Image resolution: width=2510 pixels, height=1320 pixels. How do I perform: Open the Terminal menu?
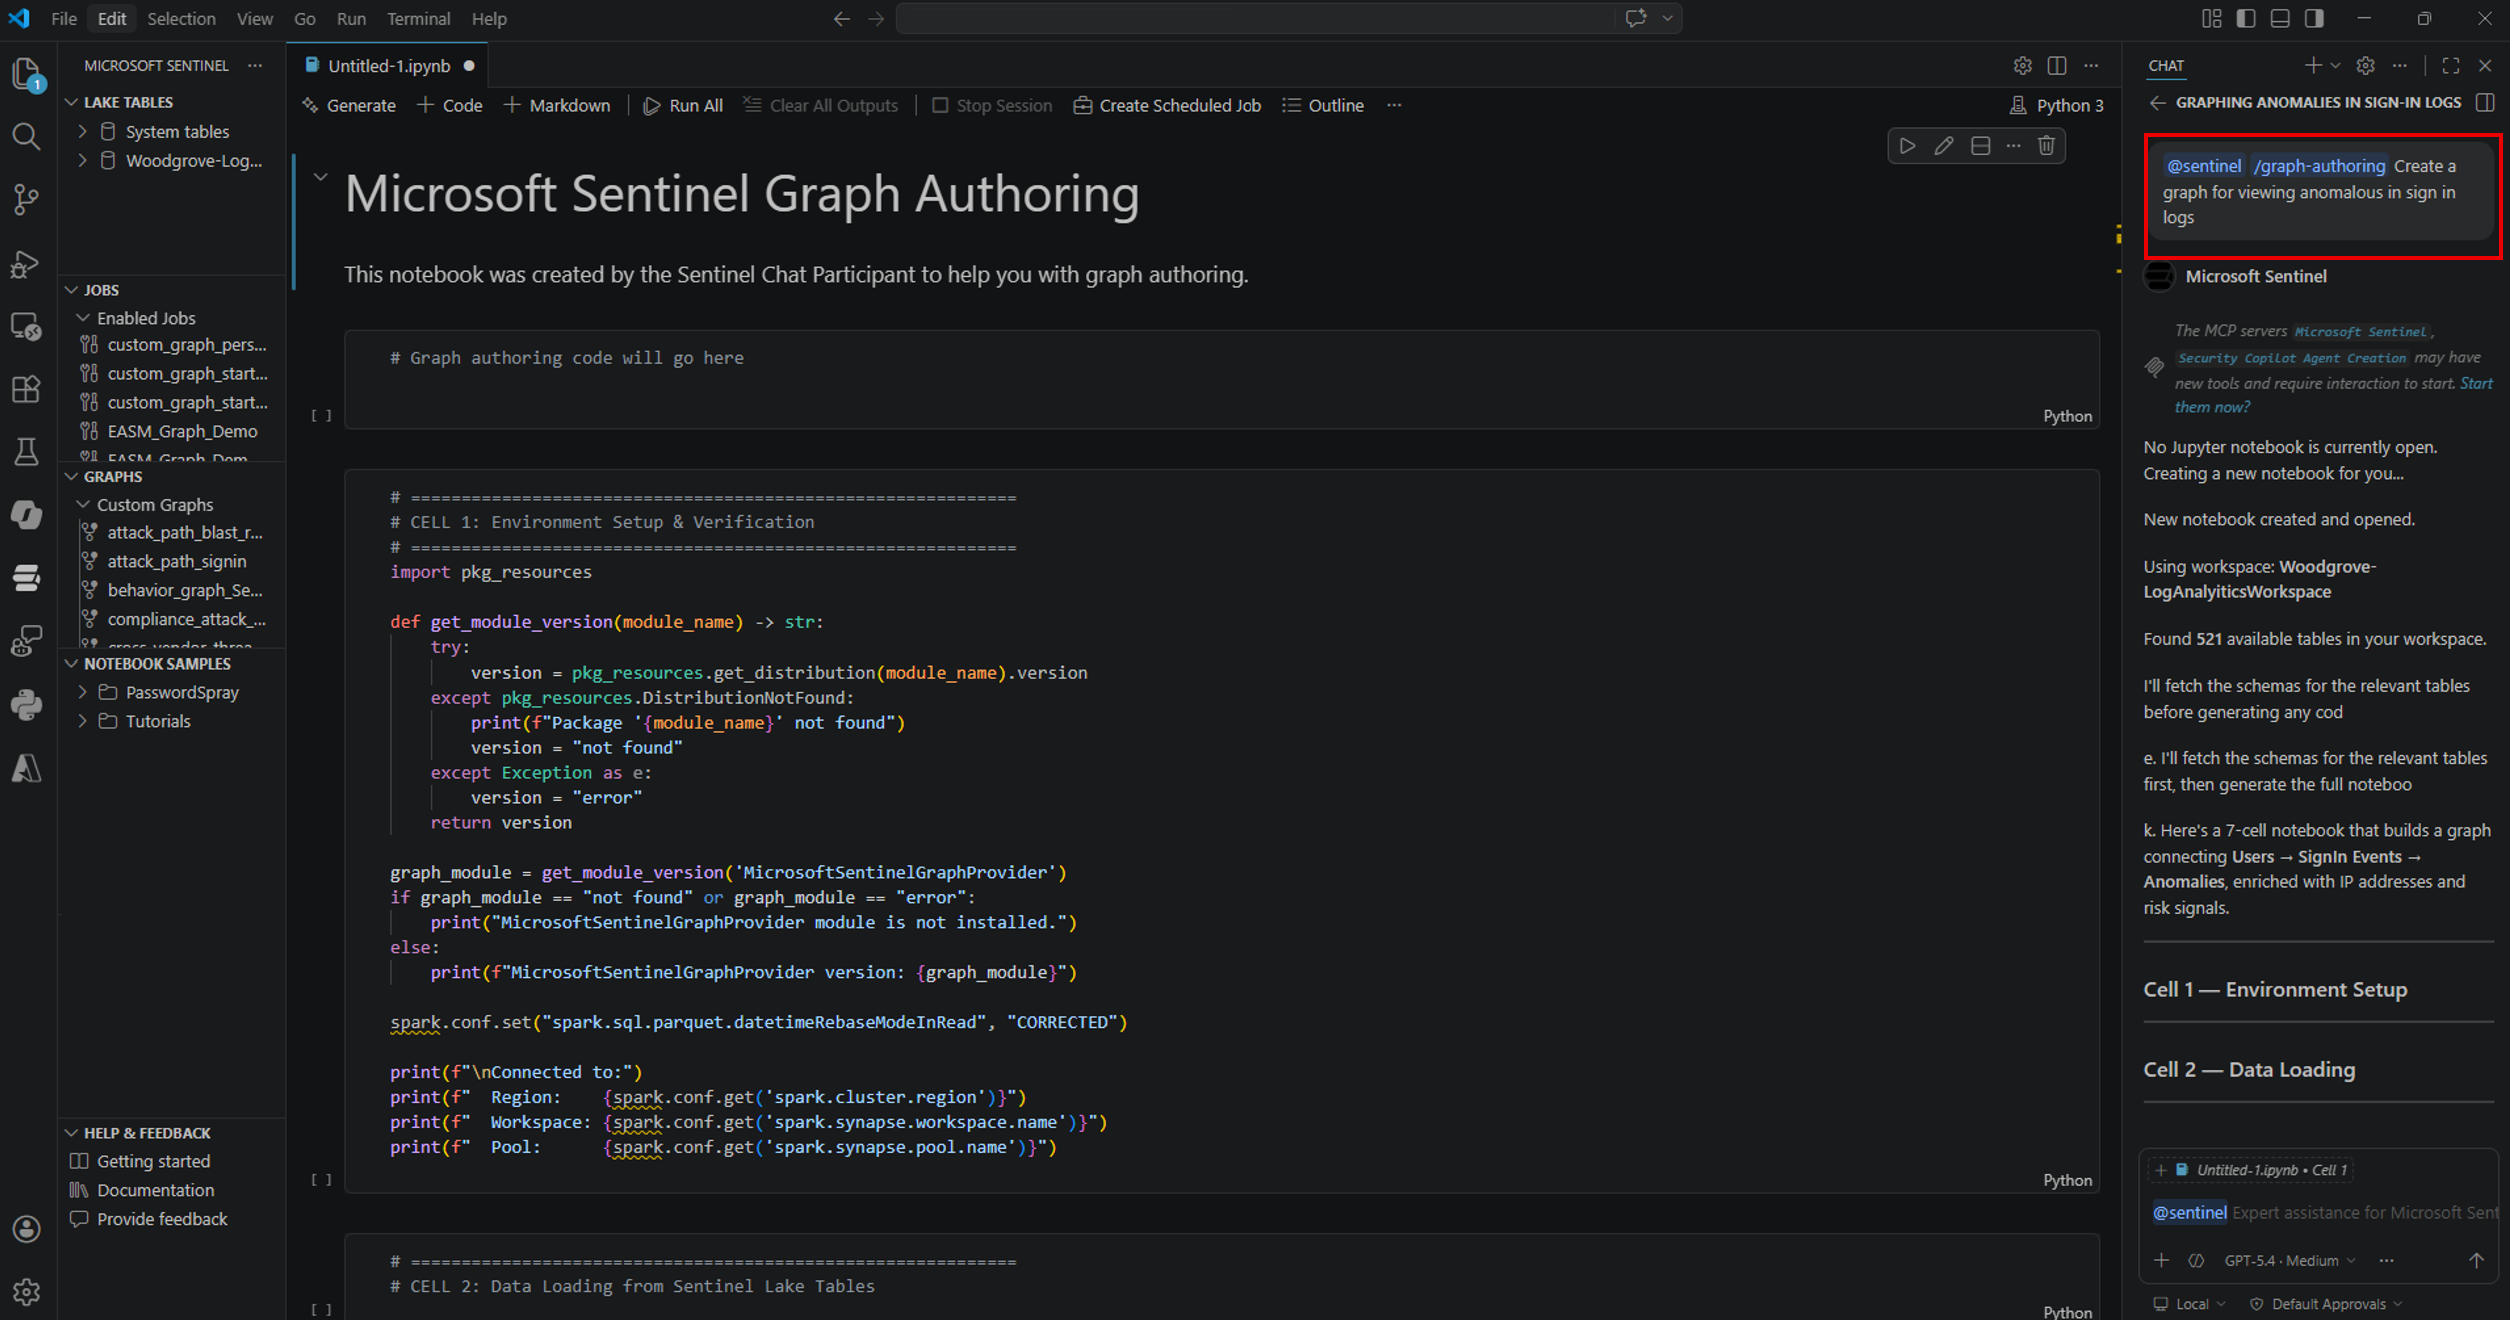(419, 18)
